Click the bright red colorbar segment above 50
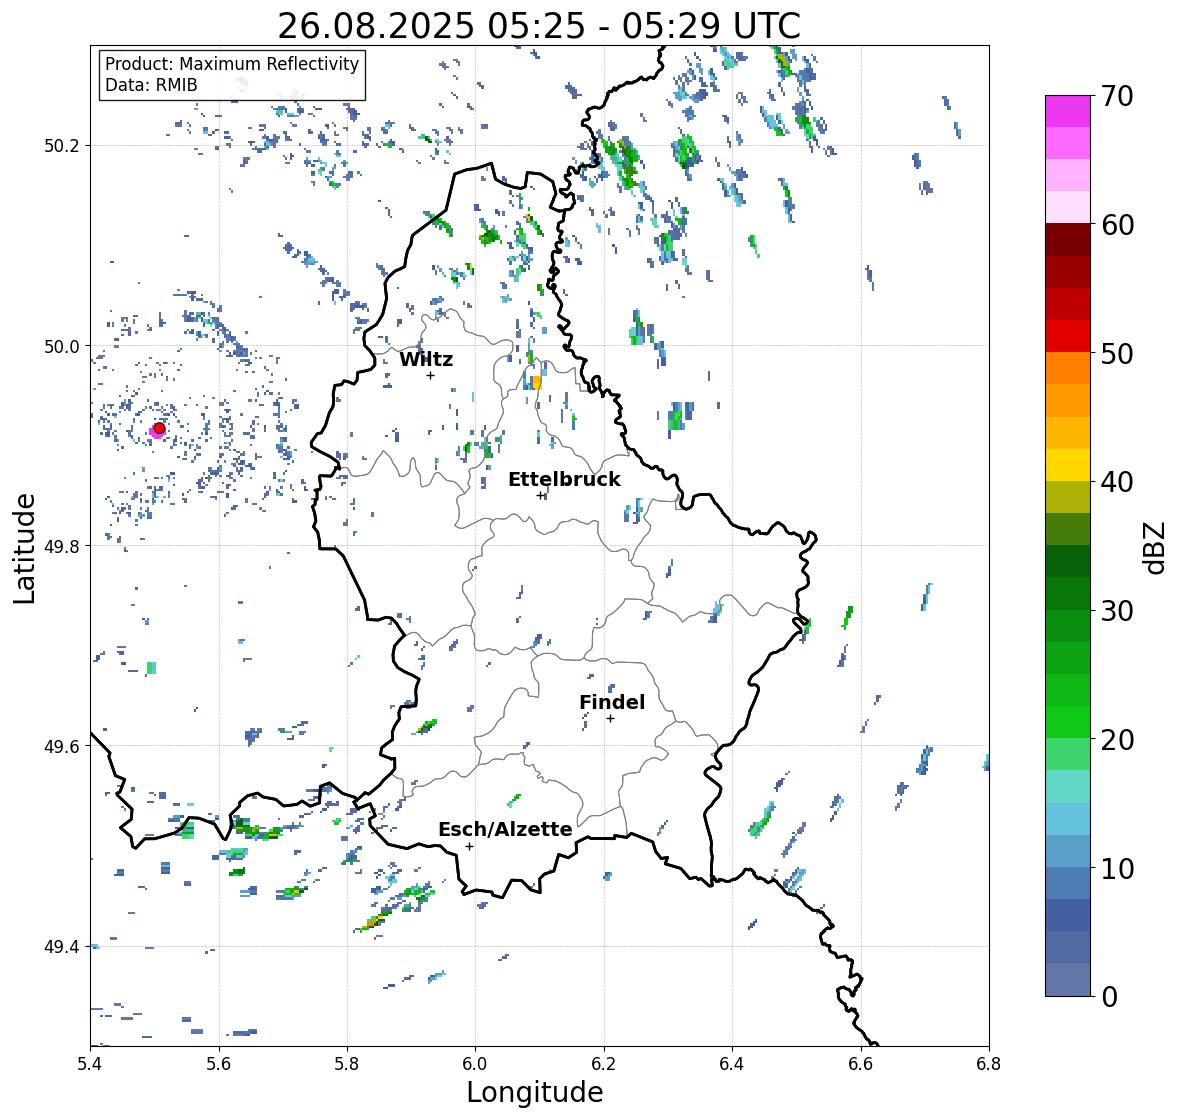The image size is (1179, 1117). [x=1068, y=337]
